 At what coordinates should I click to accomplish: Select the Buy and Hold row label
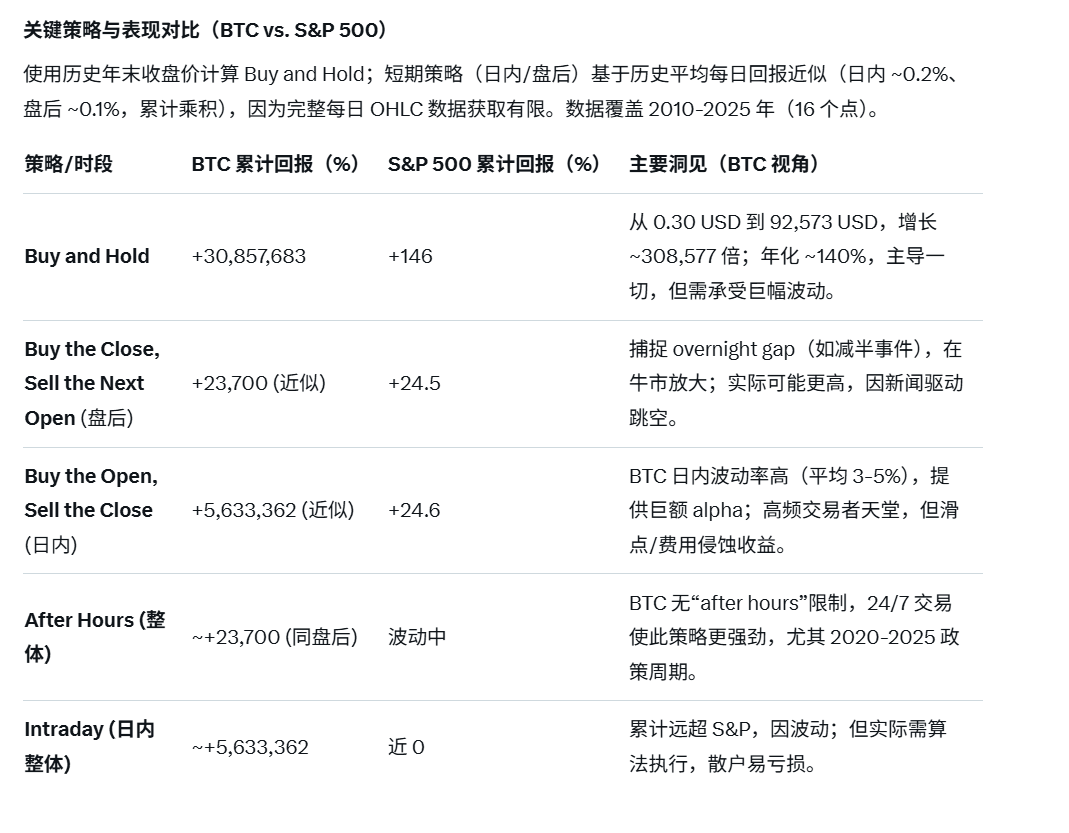click(x=87, y=256)
